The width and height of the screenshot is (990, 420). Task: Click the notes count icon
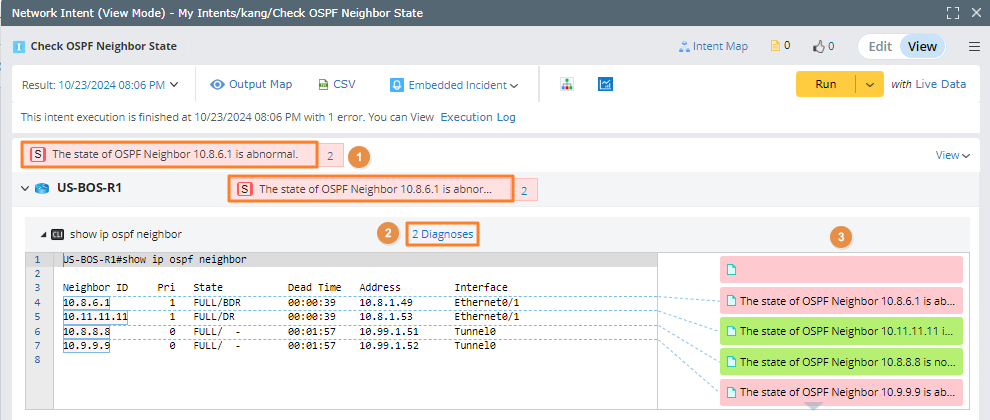(x=774, y=46)
